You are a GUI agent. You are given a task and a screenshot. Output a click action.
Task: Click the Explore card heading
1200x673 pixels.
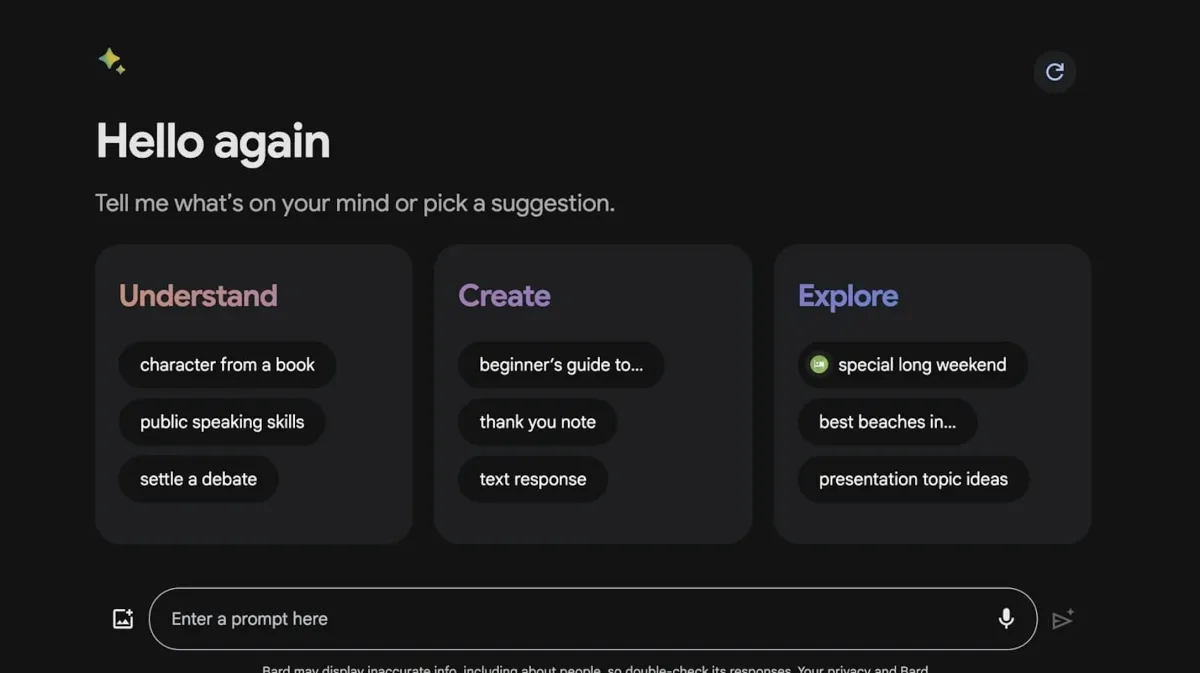point(848,296)
